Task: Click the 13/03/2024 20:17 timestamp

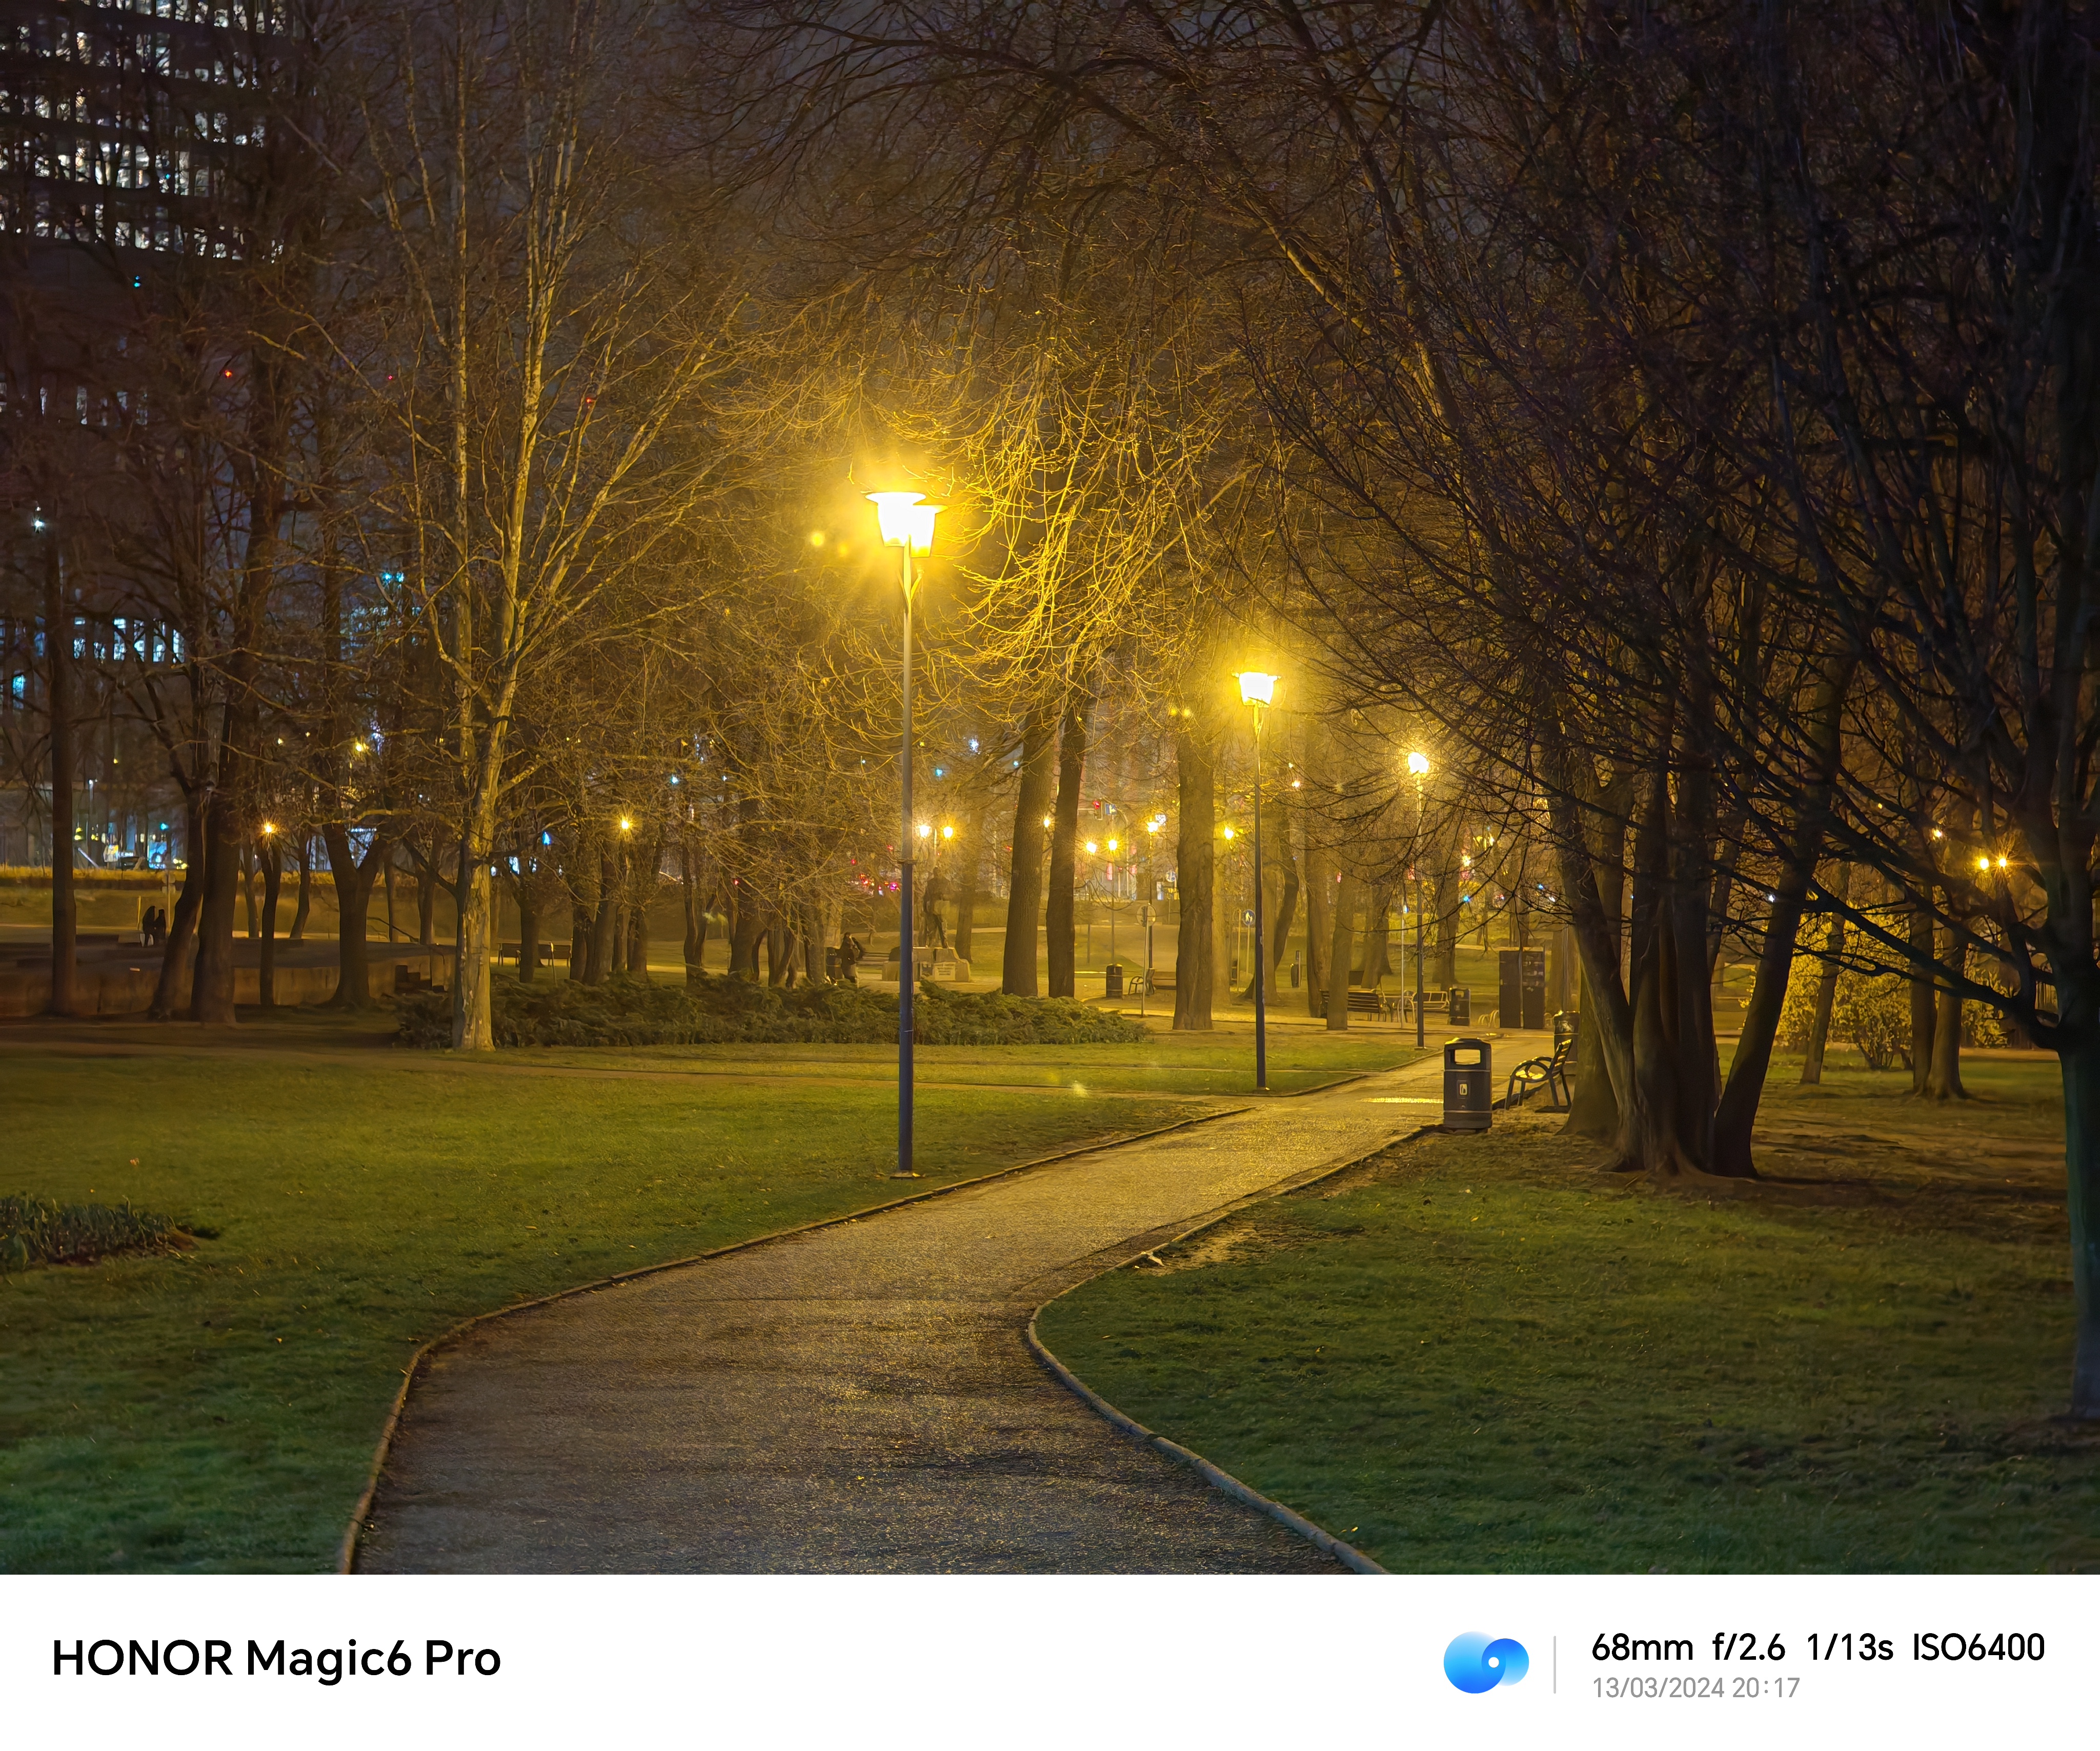Action: (1696, 1688)
